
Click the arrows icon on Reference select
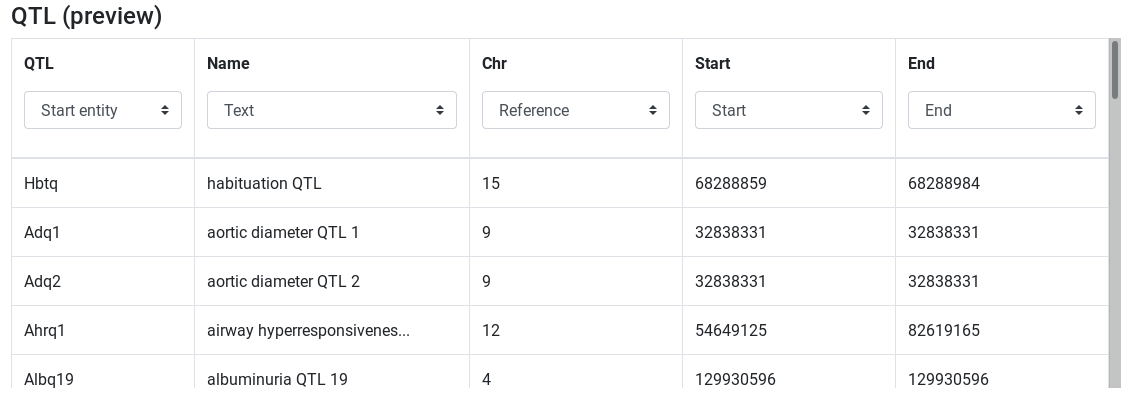pos(653,110)
